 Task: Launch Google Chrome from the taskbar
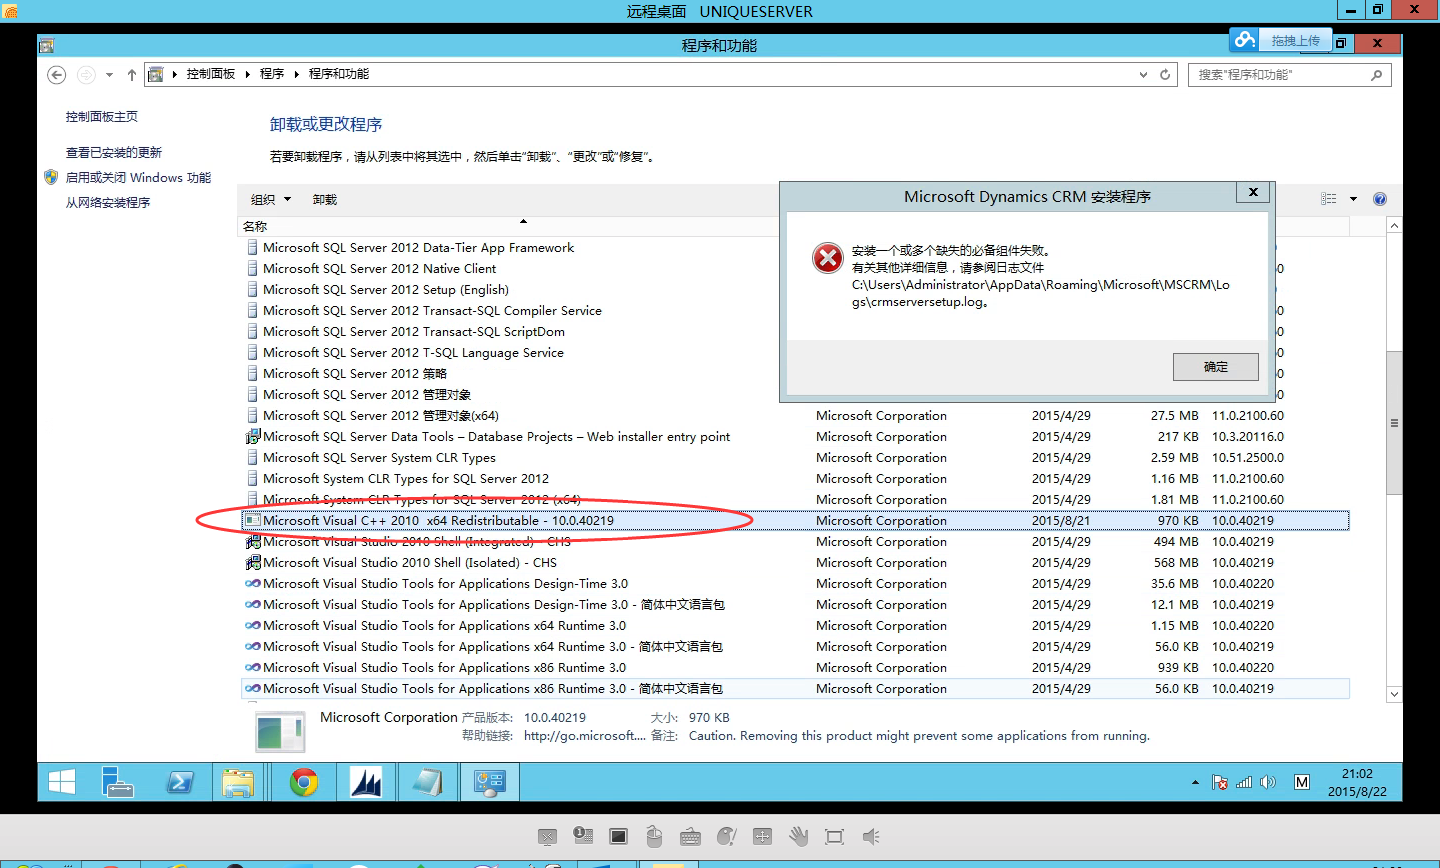click(x=304, y=782)
